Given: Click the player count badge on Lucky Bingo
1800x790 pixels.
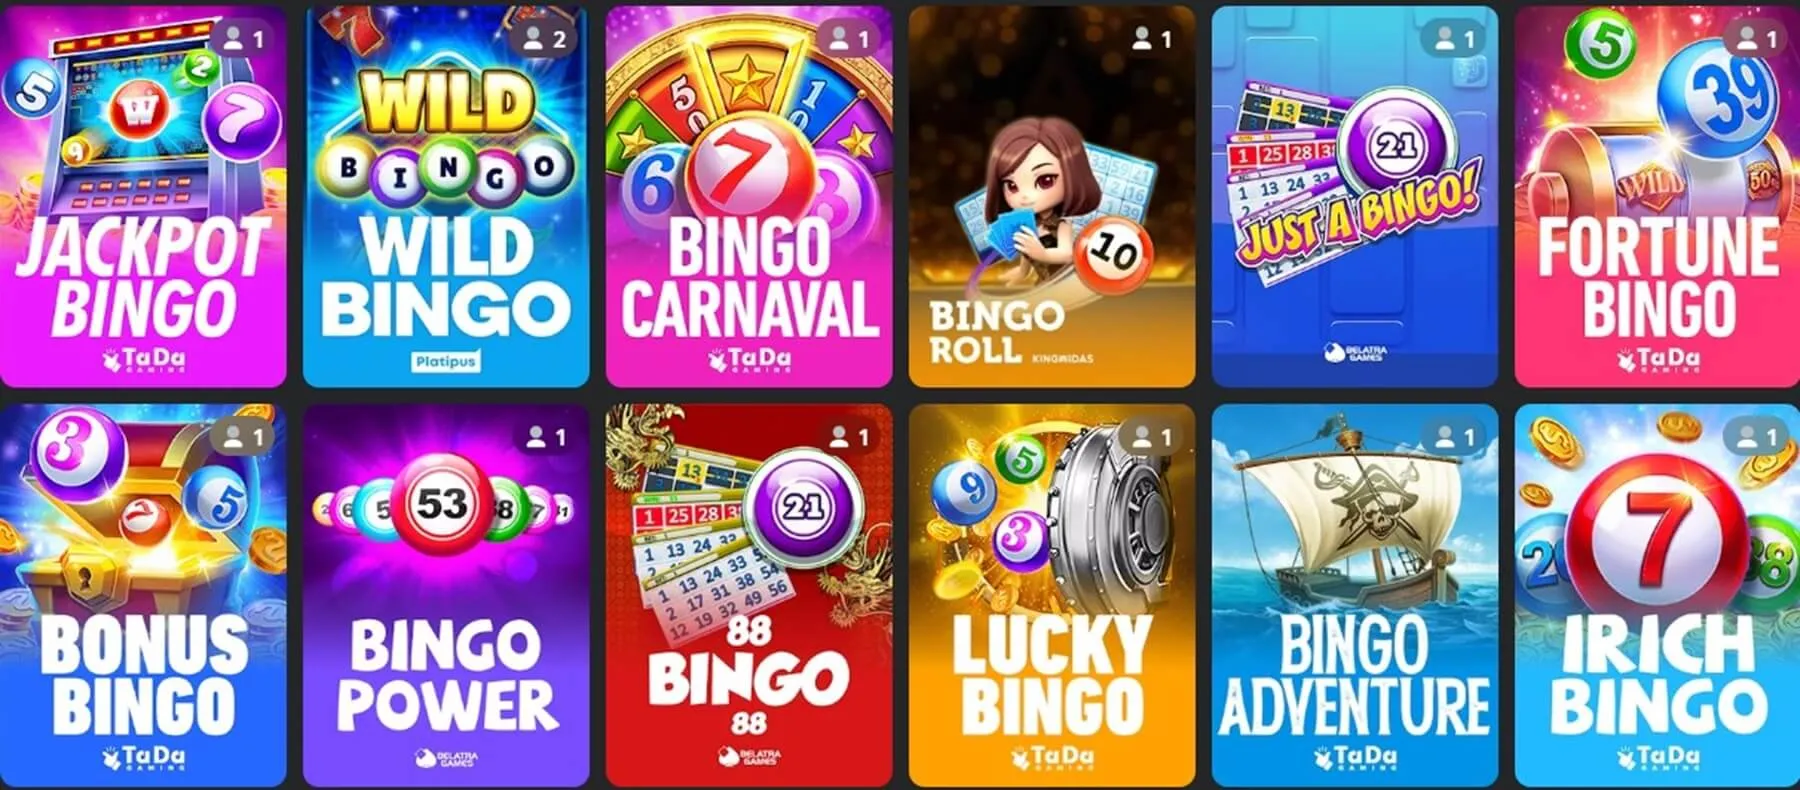Looking at the screenshot, I should pos(1152,437).
